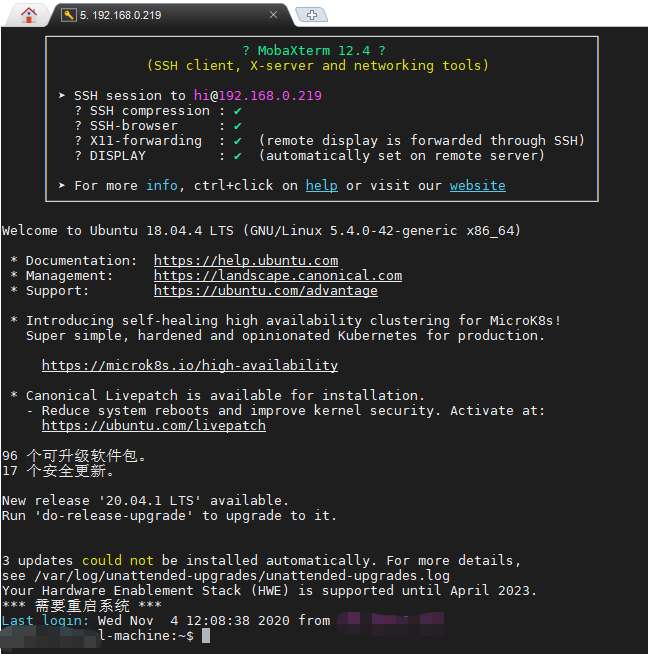648x654 pixels.
Task: Click the '17 个安全更新' line
Action: [58, 471]
